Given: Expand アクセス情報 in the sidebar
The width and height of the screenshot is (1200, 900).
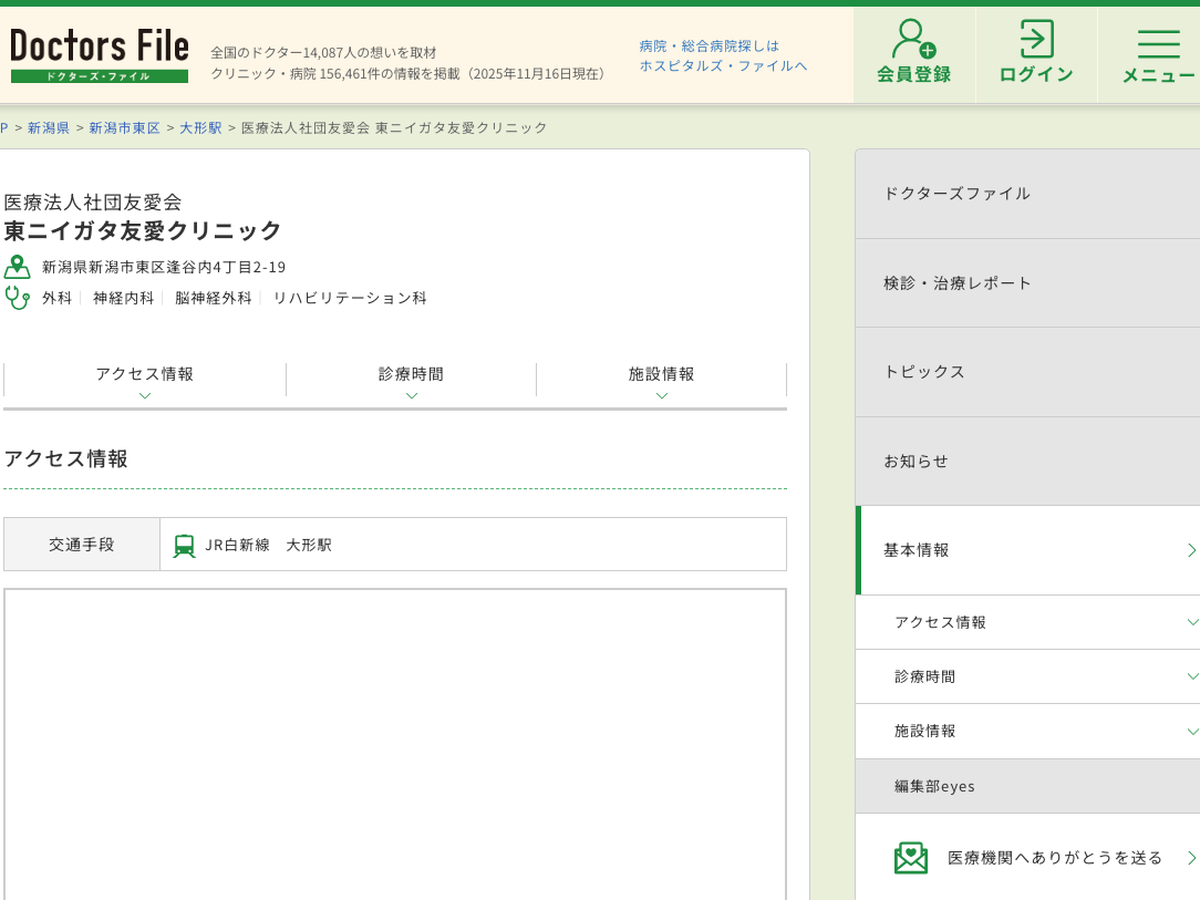Looking at the screenshot, I should [1027, 622].
